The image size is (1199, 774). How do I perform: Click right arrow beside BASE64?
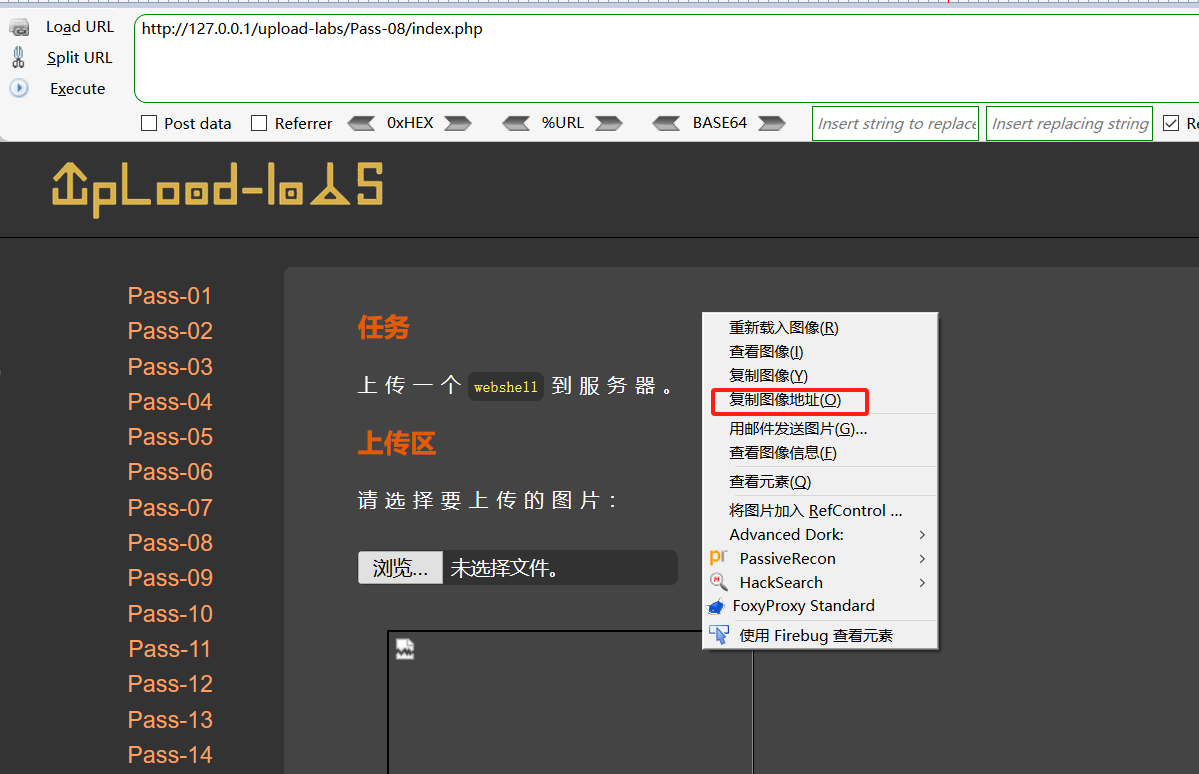[x=772, y=123]
